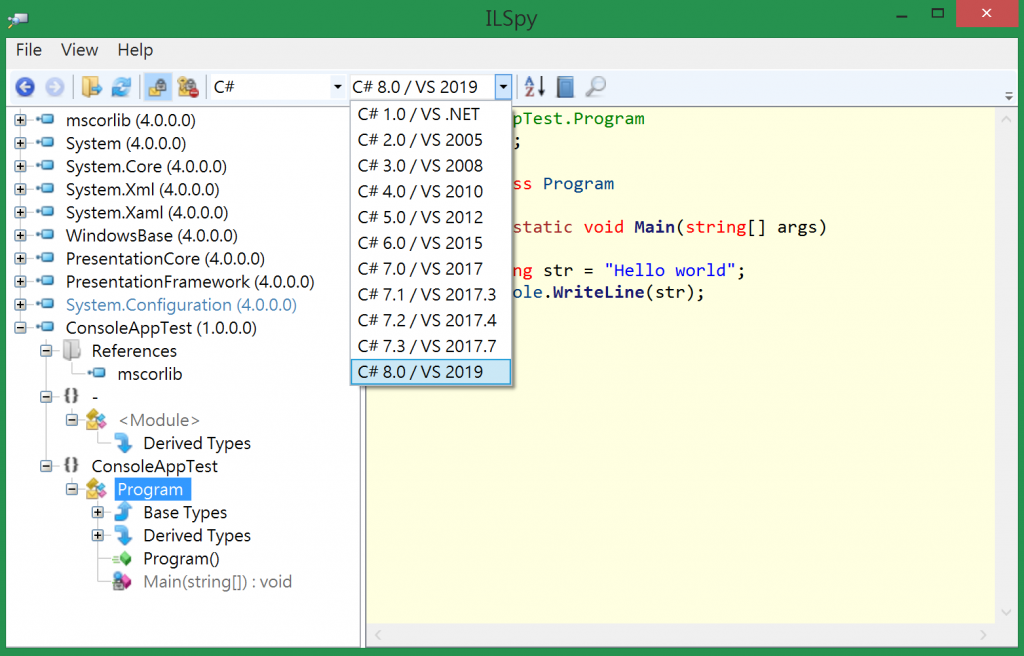This screenshot has width=1024, height=656.
Task: Open the File menu
Action: pyautogui.click(x=29, y=50)
